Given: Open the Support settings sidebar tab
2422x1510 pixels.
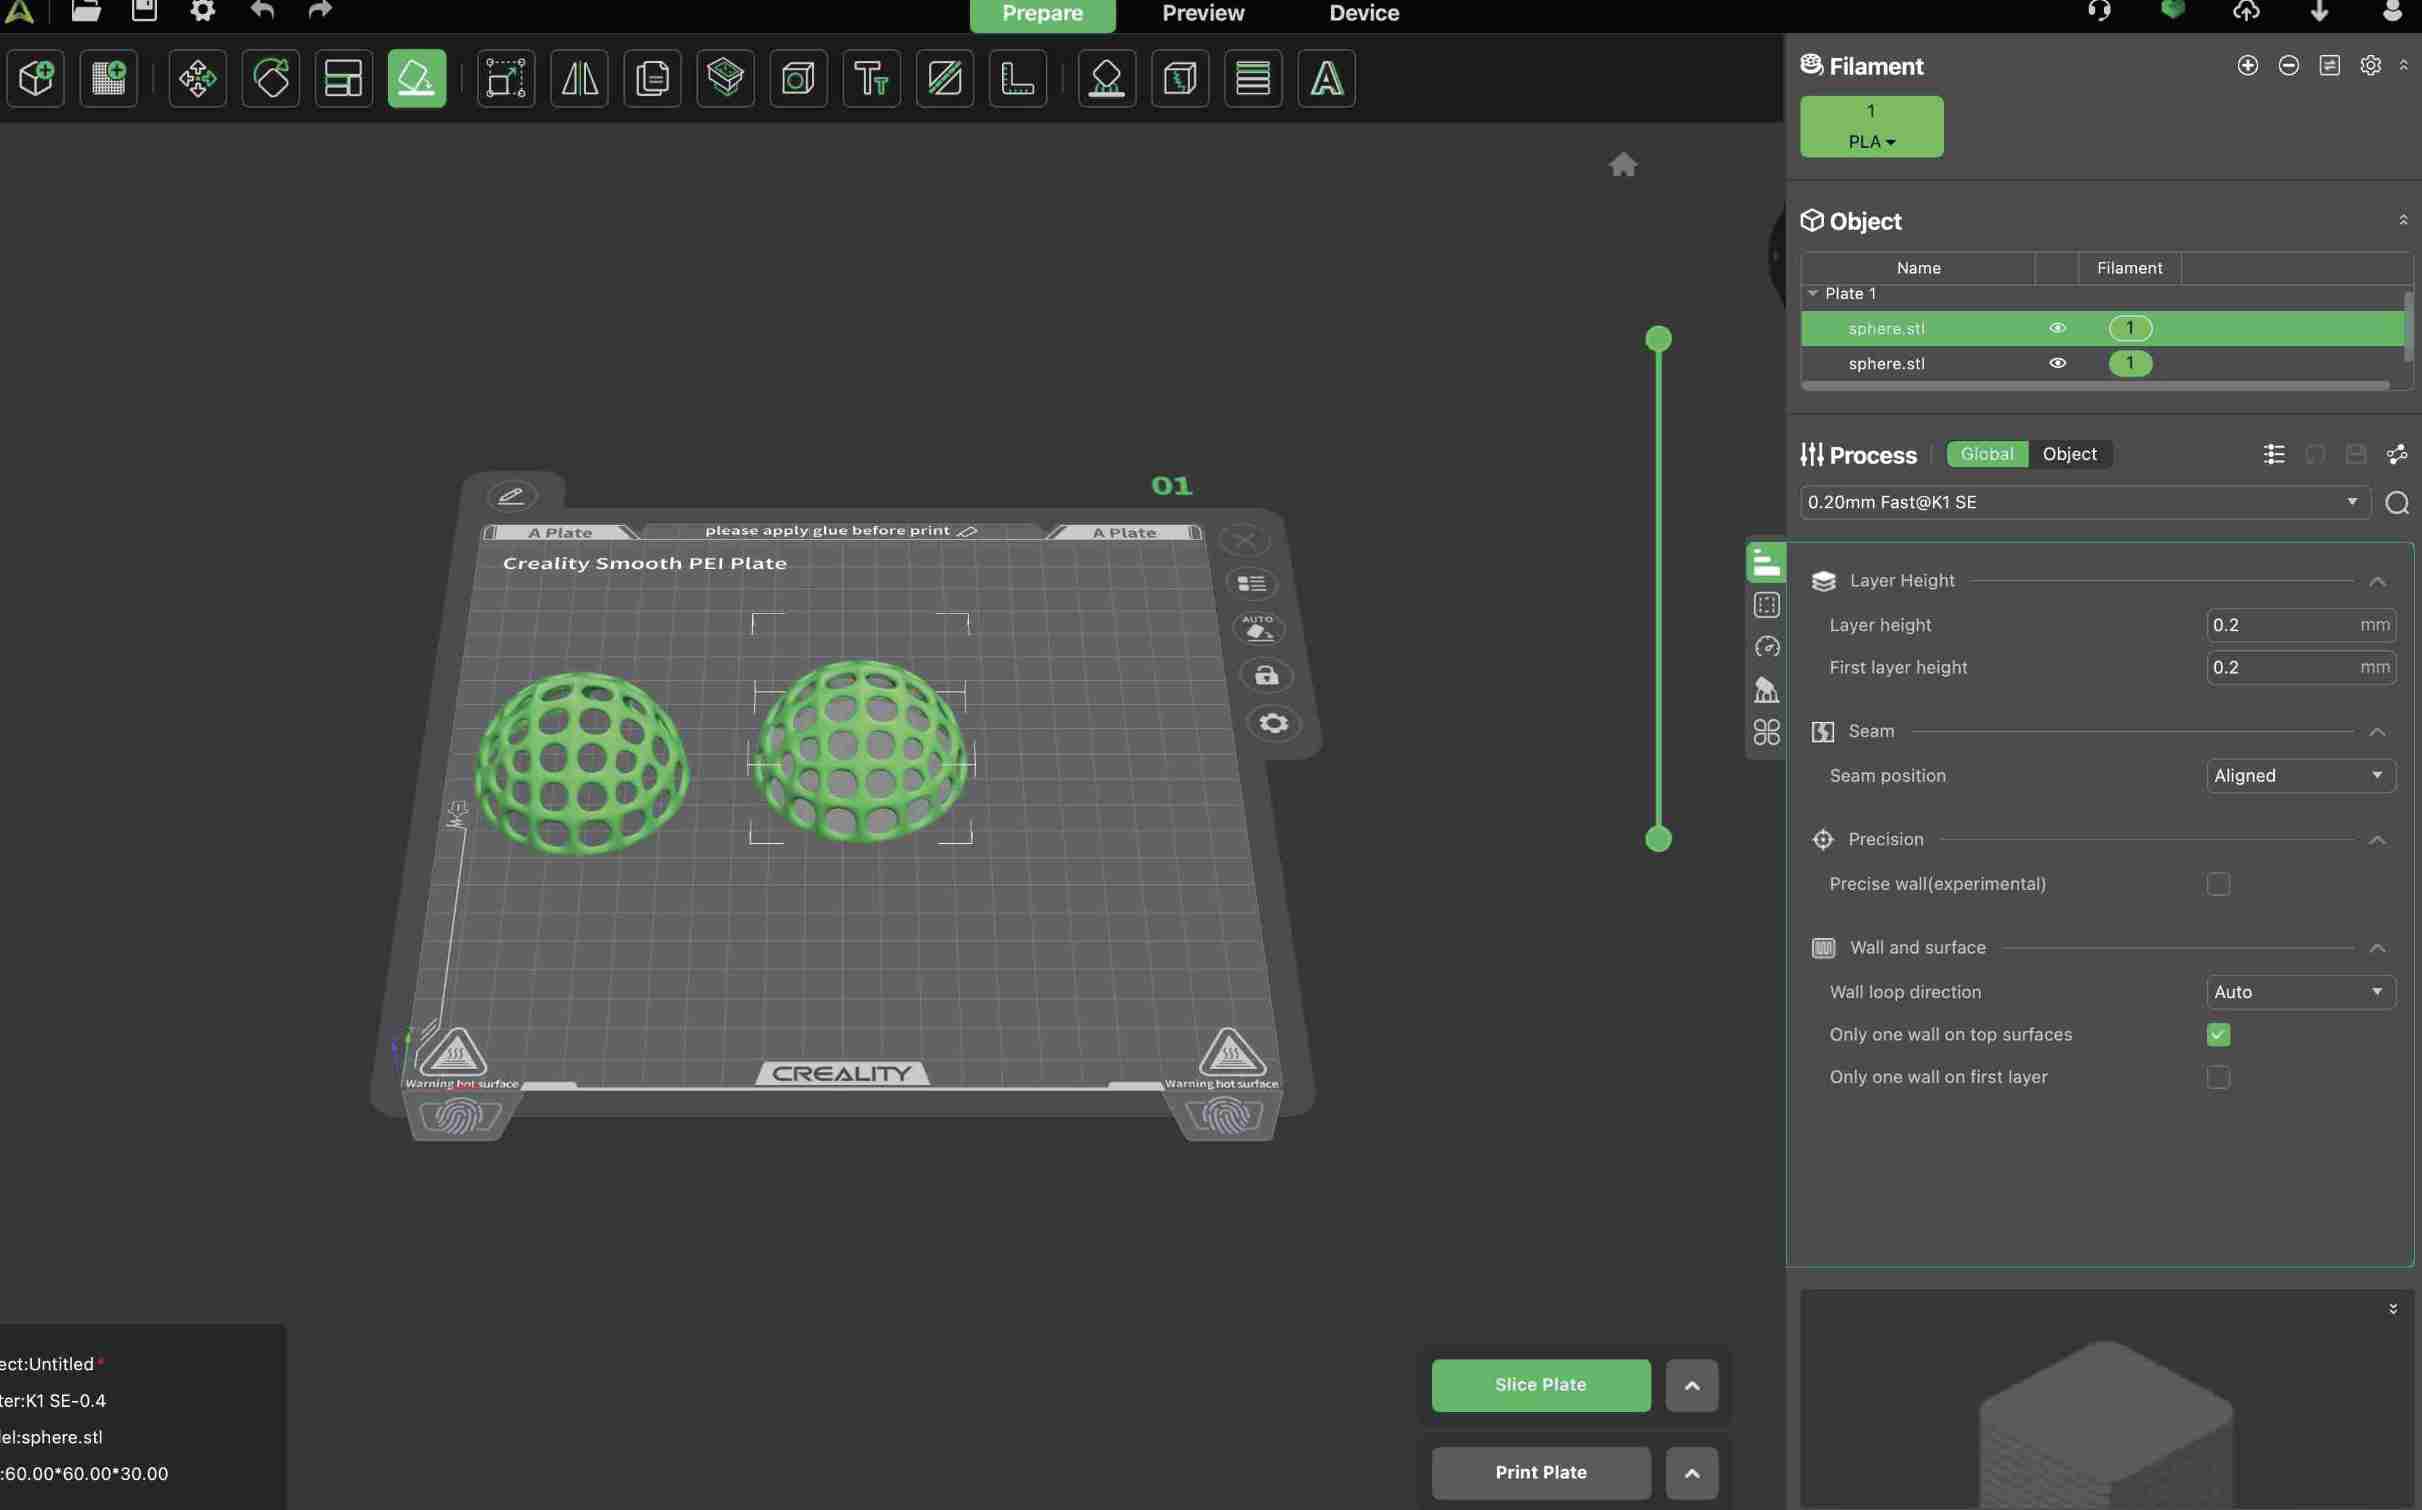Looking at the screenshot, I should [x=1767, y=690].
